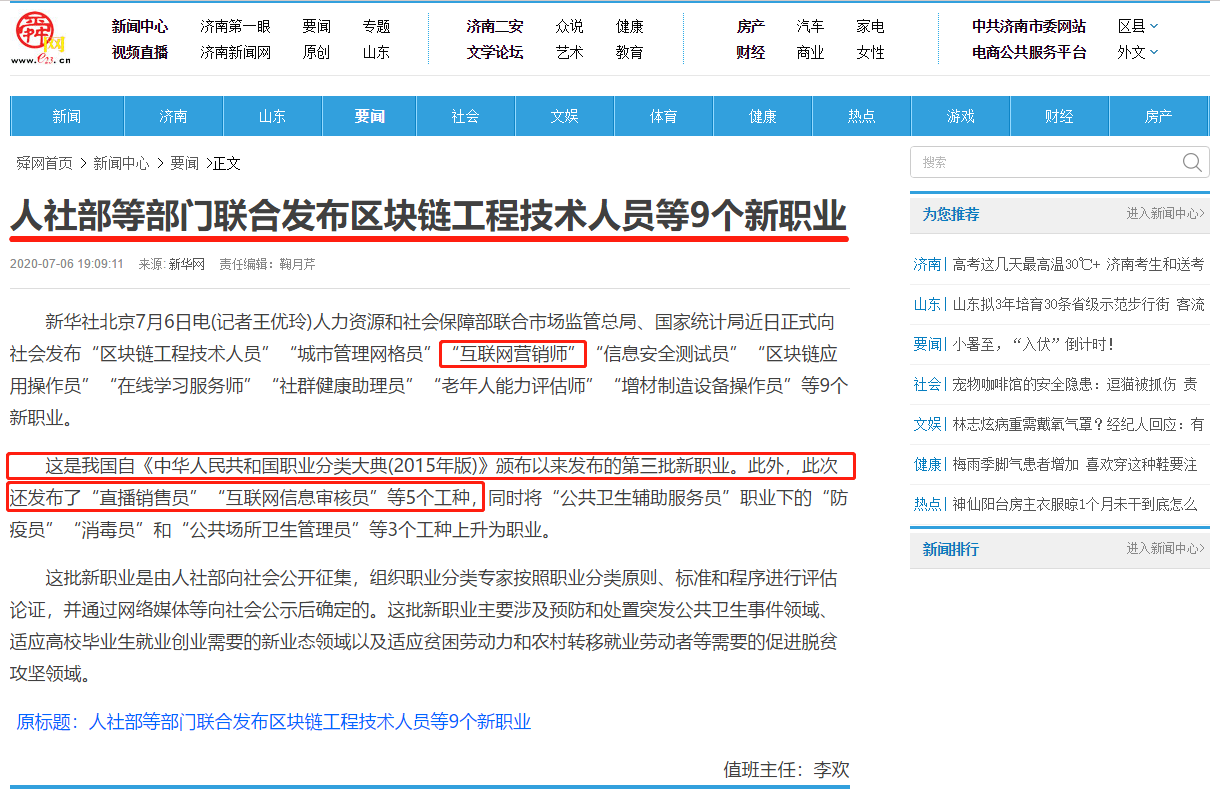
Task: Go to 舜网首页 in breadcrumb
Action: click(x=44, y=163)
